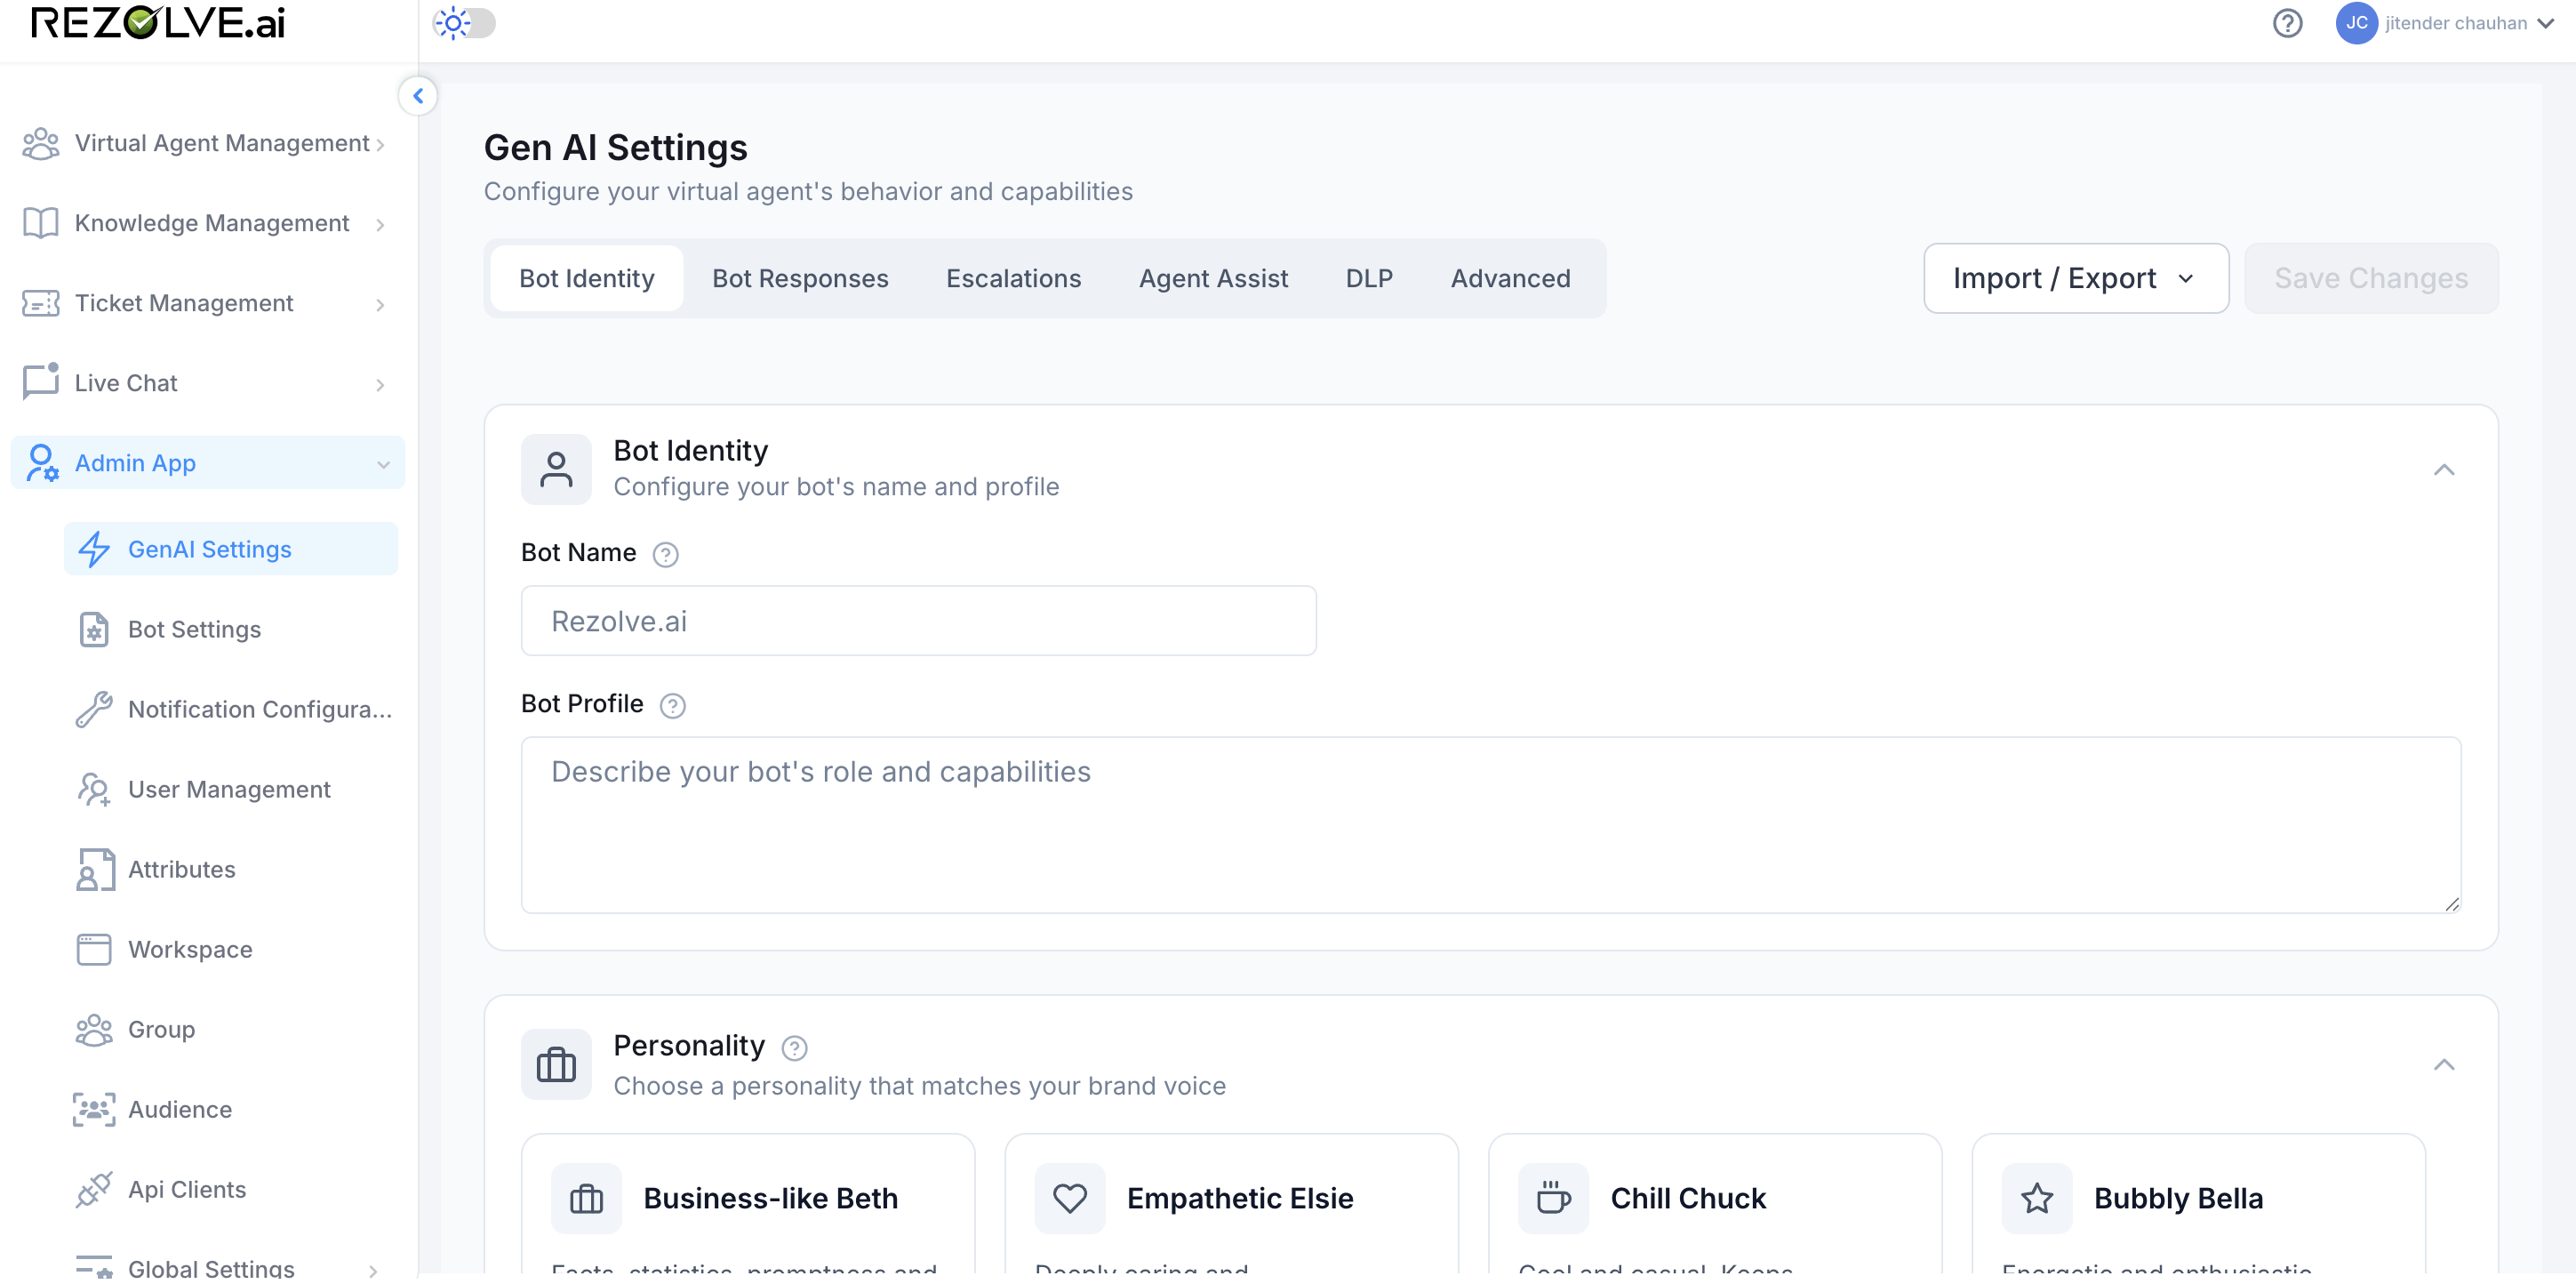Select Business-like Beth personality card
This screenshot has height=1284, width=2576.
[748, 1206]
